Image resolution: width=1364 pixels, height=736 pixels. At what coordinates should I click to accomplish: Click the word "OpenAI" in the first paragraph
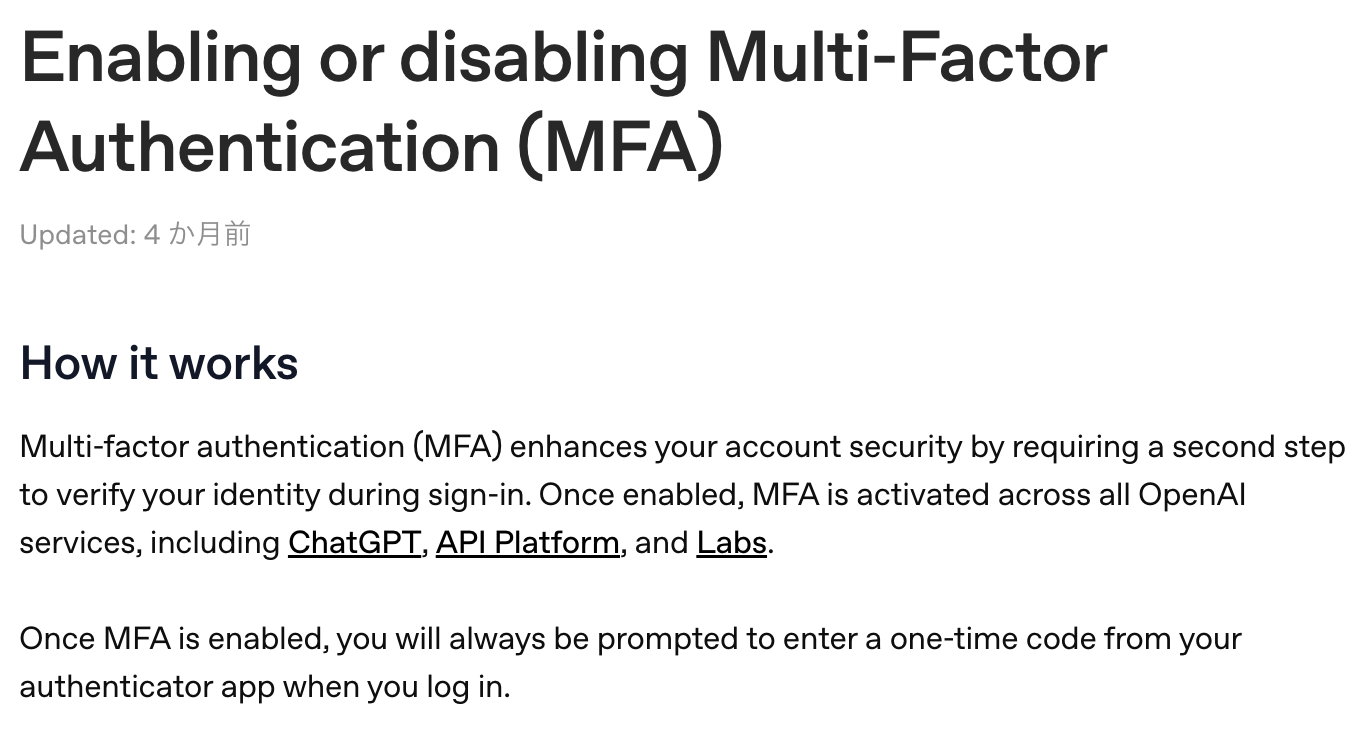coord(1192,495)
